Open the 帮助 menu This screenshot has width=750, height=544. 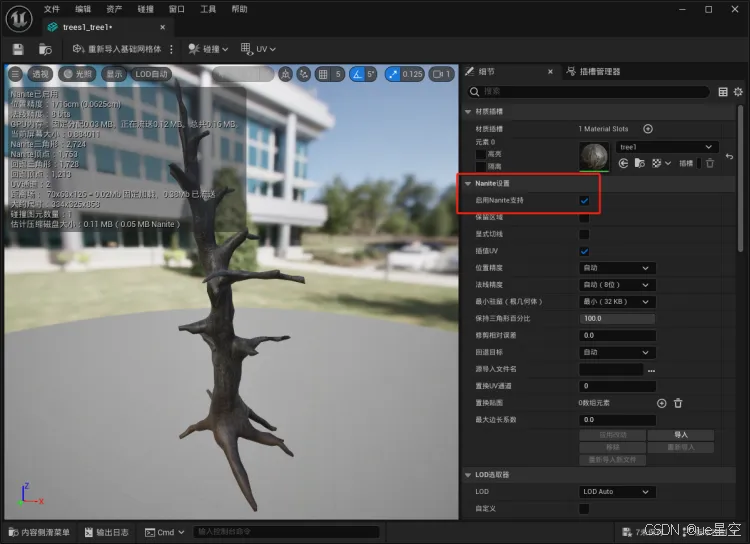coord(239,9)
